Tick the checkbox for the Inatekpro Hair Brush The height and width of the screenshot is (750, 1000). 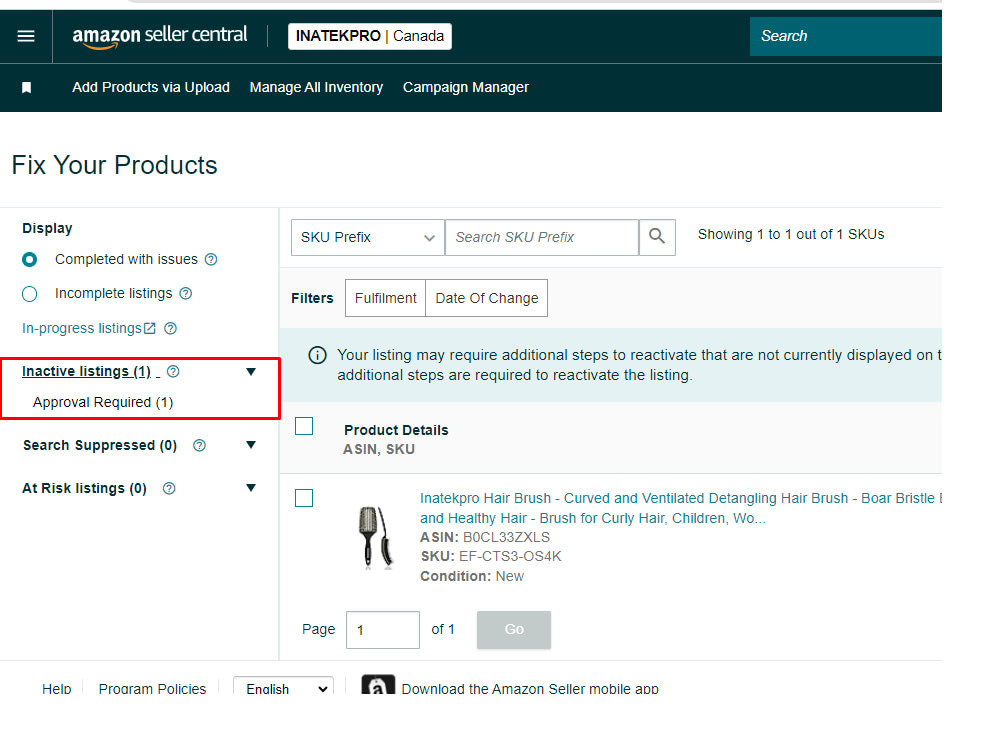tap(304, 498)
